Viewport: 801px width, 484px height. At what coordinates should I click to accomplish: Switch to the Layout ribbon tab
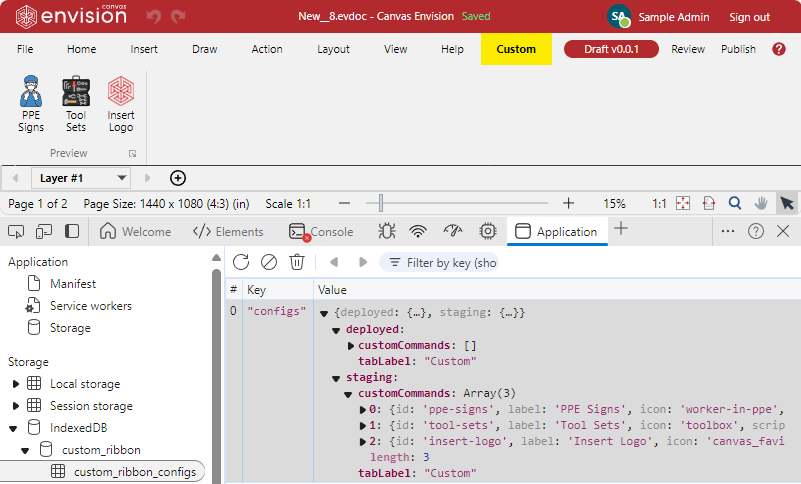pyautogui.click(x=333, y=49)
